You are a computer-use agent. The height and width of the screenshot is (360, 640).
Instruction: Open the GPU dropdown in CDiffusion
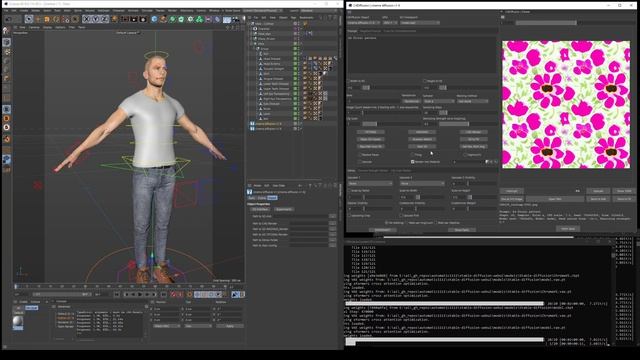point(389,23)
